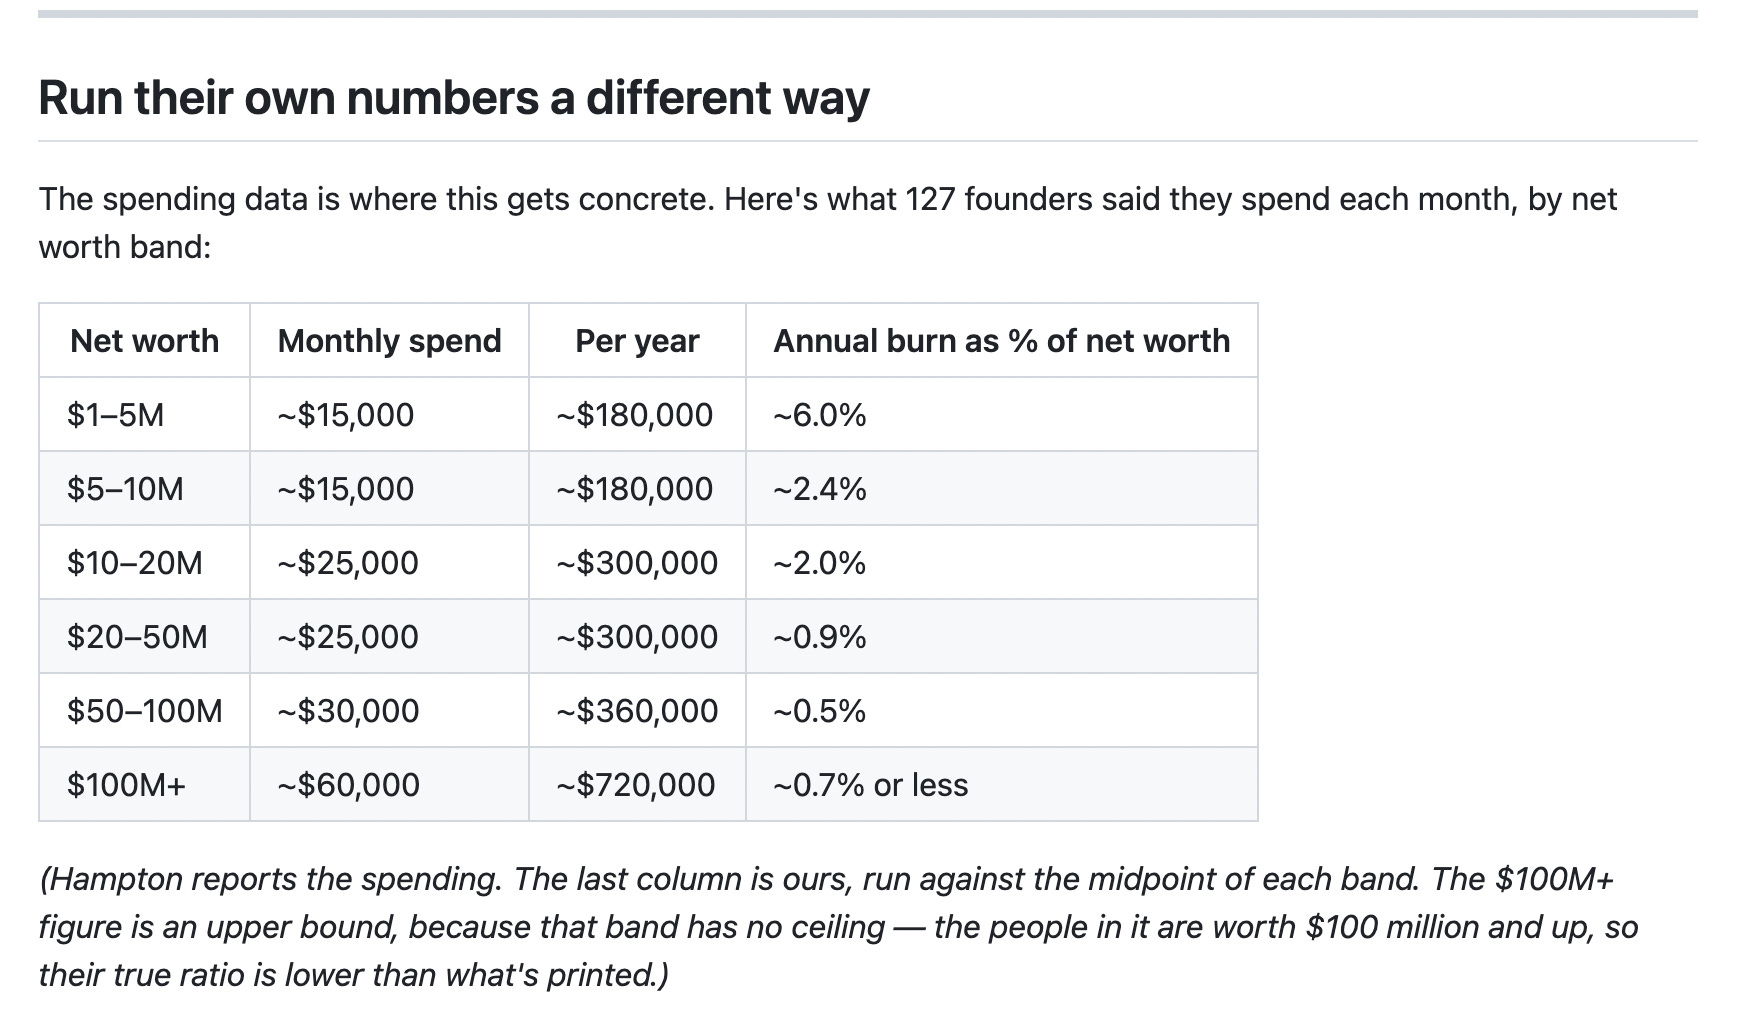Click the $100M+ net worth cell

144,784
